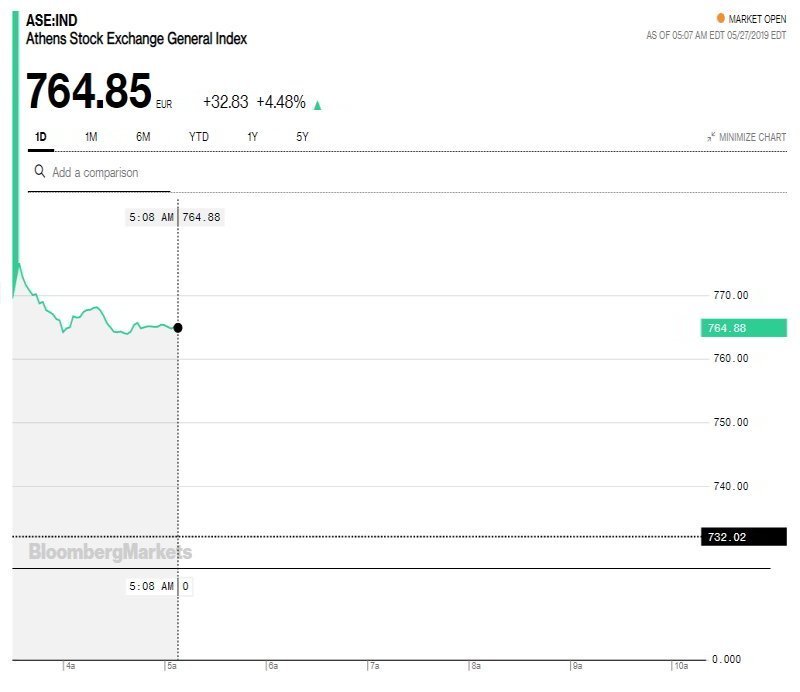
Task: Select the 1Y time range tab
Action: [x=253, y=137]
